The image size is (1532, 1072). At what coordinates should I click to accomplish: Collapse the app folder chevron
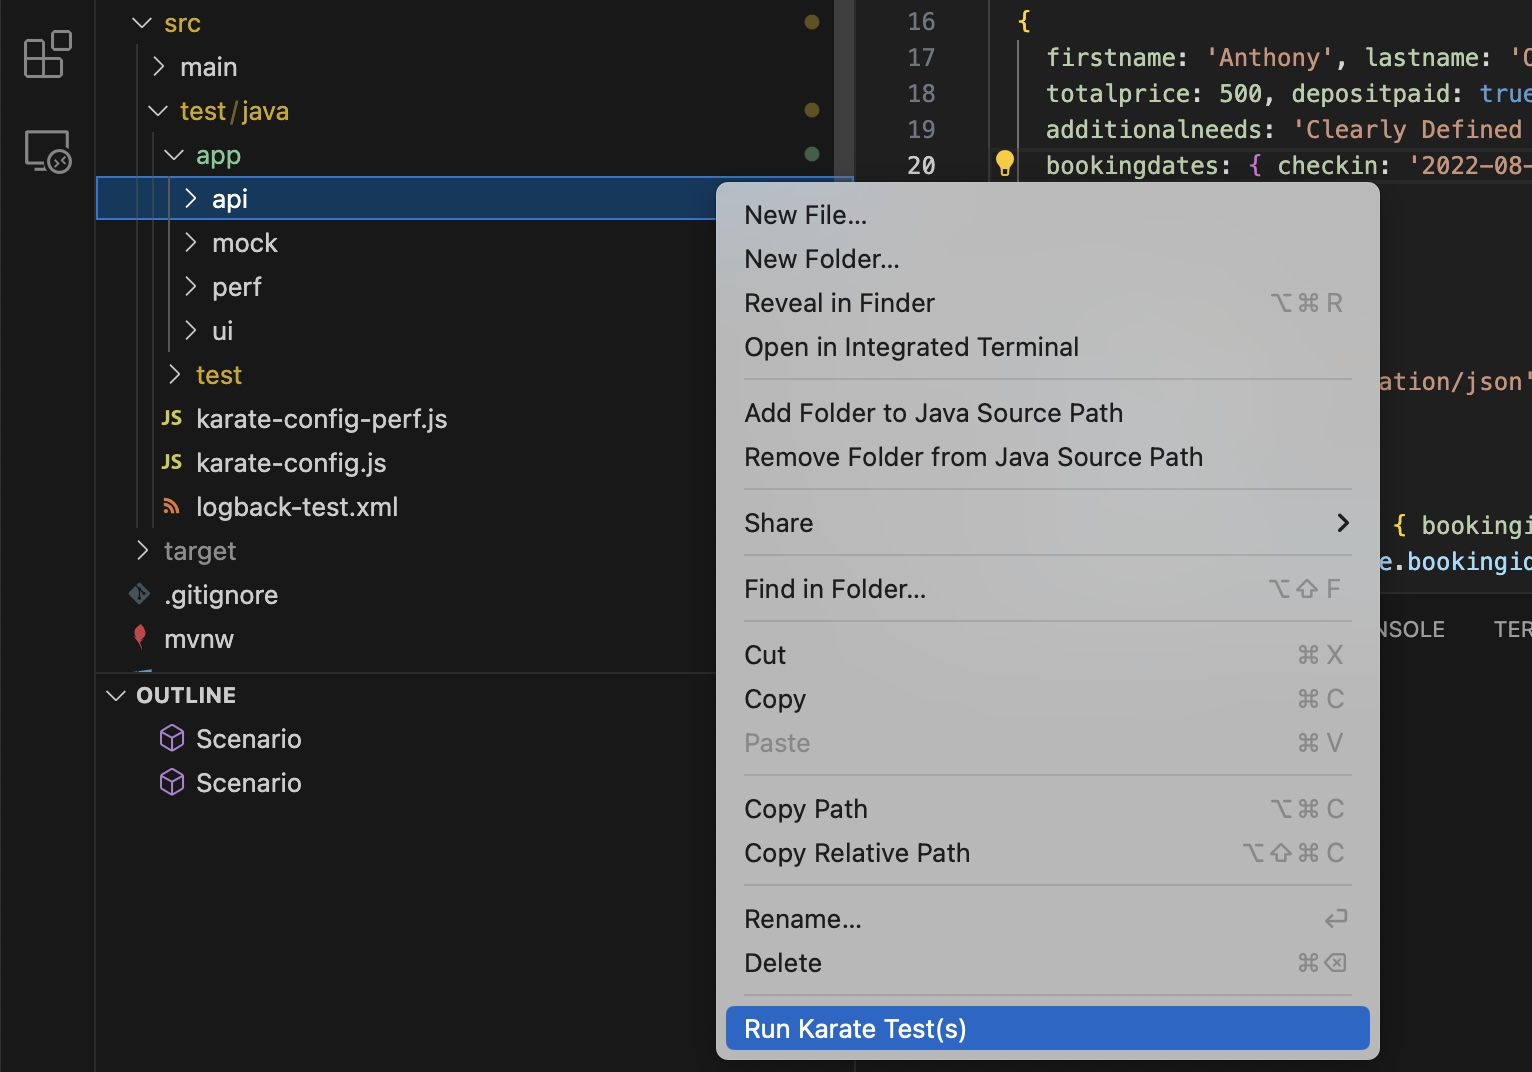pyautogui.click(x=174, y=154)
